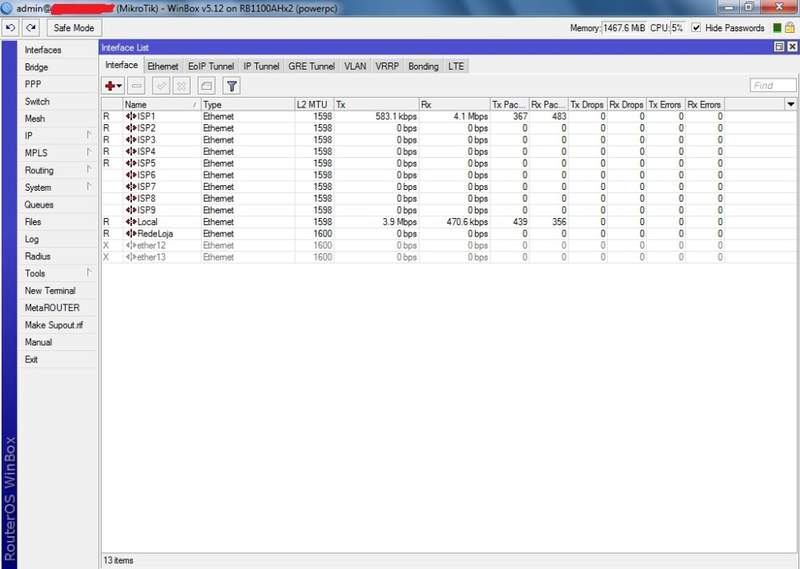Image resolution: width=800 pixels, height=569 pixels.
Task: Click the Undo arrow in toolbar
Action: click(10, 28)
